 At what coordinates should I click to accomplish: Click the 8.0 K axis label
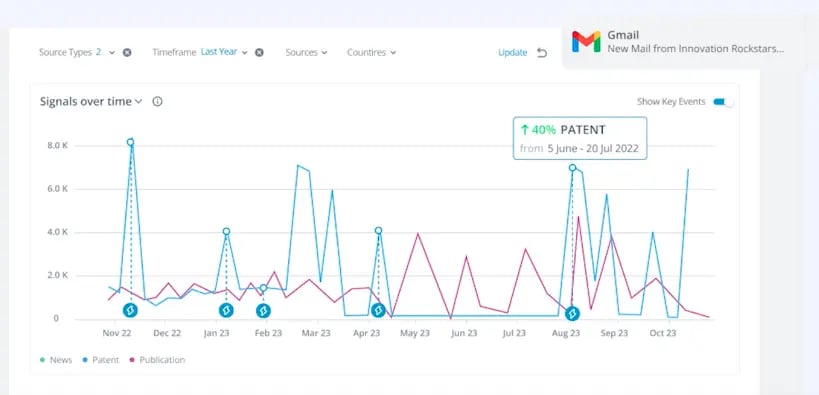coord(58,146)
